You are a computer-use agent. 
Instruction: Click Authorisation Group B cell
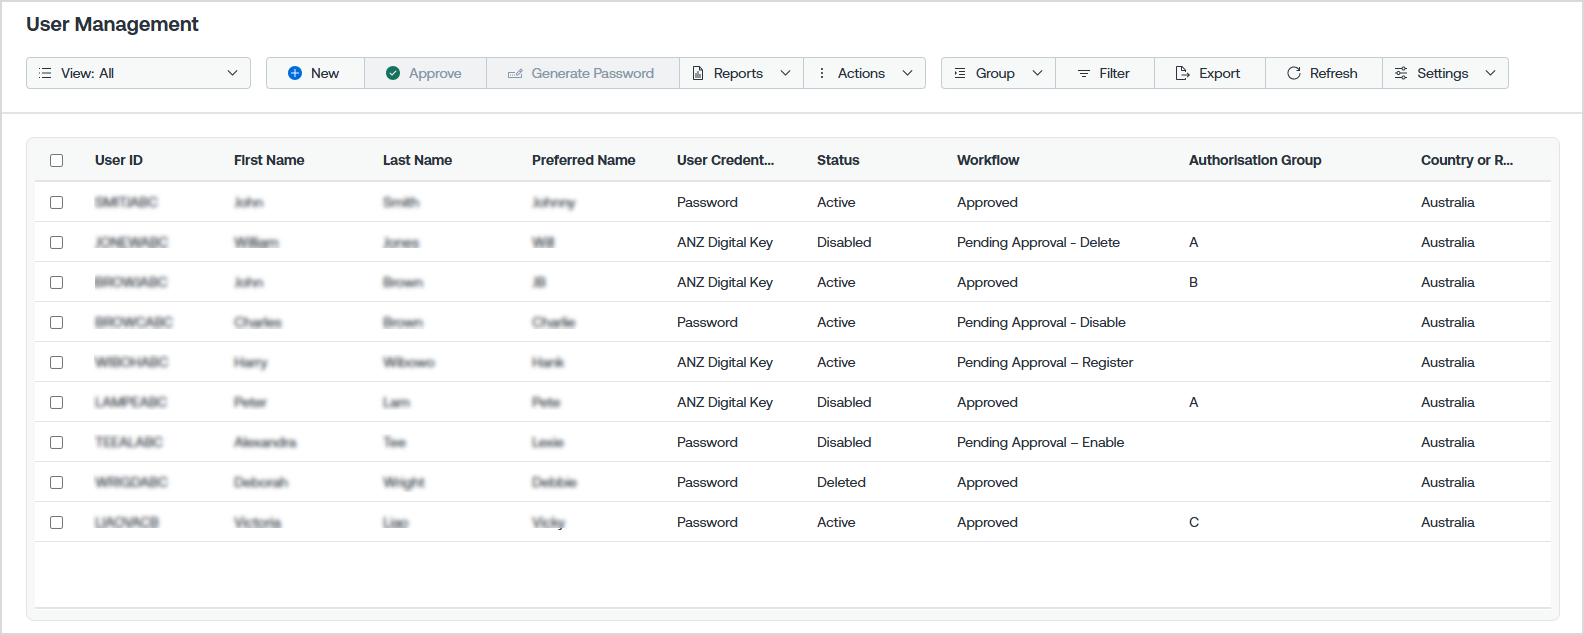click(1193, 282)
